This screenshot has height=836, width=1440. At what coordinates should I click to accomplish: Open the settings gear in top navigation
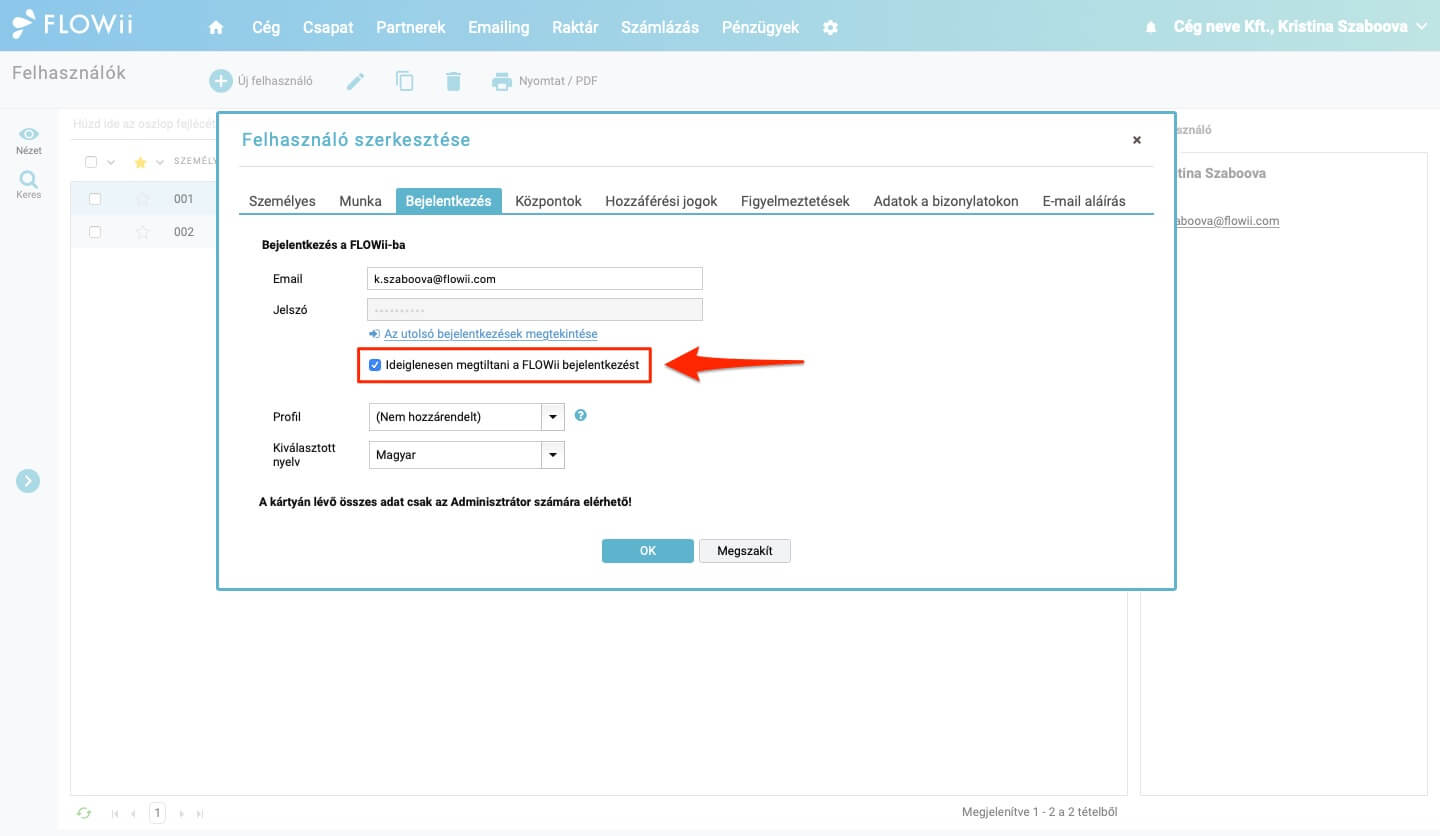[830, 28]
